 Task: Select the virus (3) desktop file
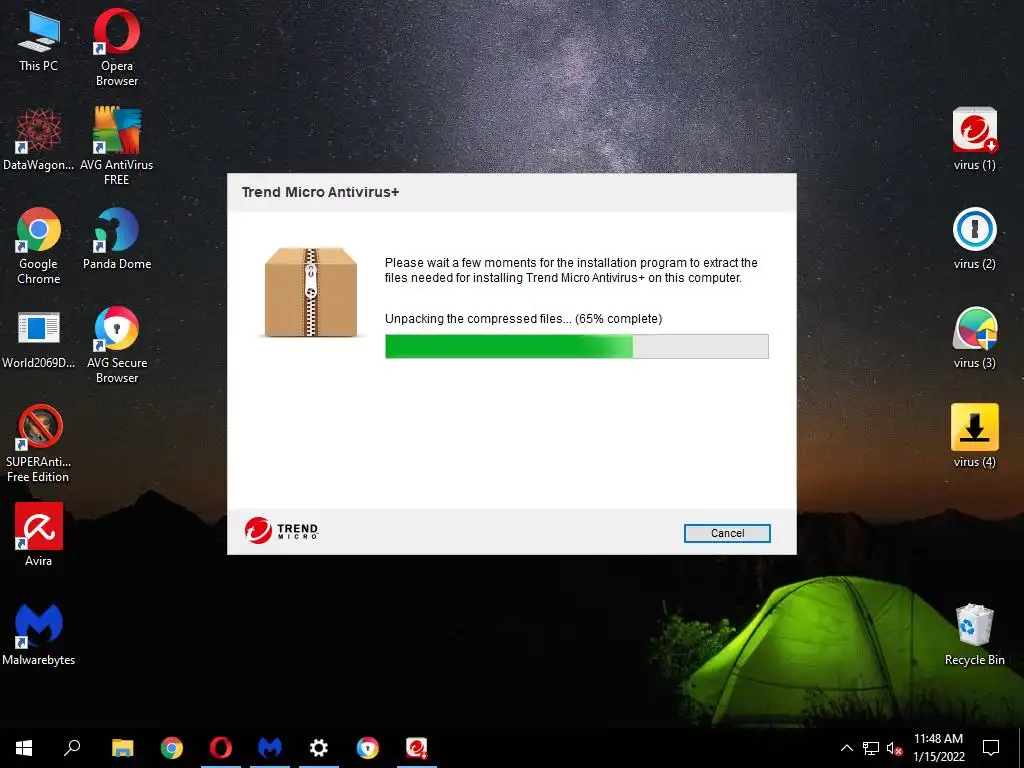point(974,338)
